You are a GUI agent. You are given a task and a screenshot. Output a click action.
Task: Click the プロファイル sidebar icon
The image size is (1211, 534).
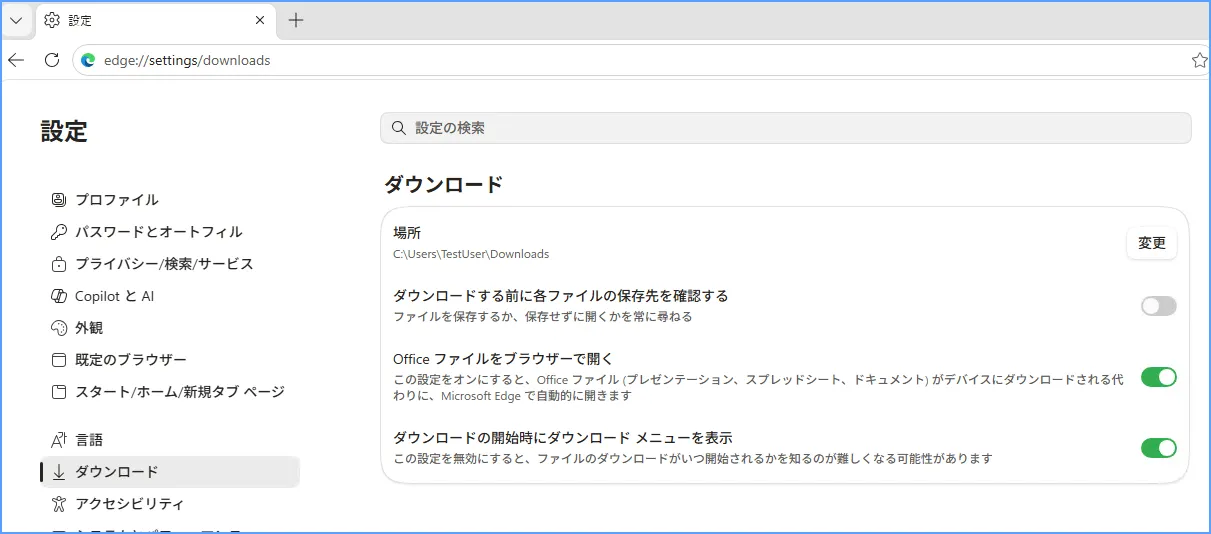pyautogui.click(x=58, y=200)
